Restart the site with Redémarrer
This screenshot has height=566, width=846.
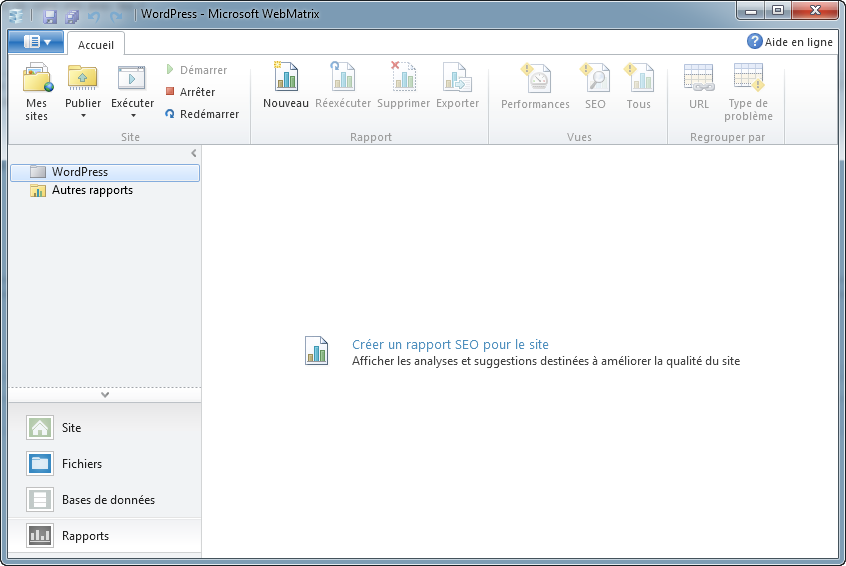point(202,114)
